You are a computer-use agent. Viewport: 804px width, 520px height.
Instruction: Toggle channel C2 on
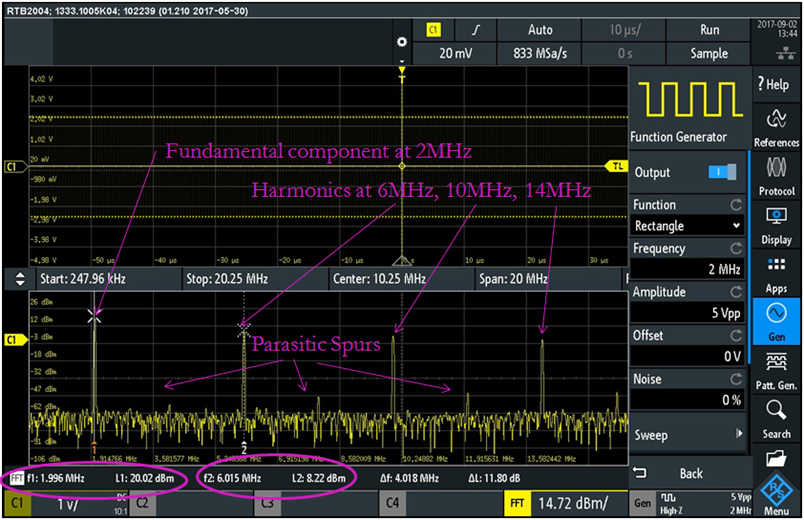coord(143,505)
